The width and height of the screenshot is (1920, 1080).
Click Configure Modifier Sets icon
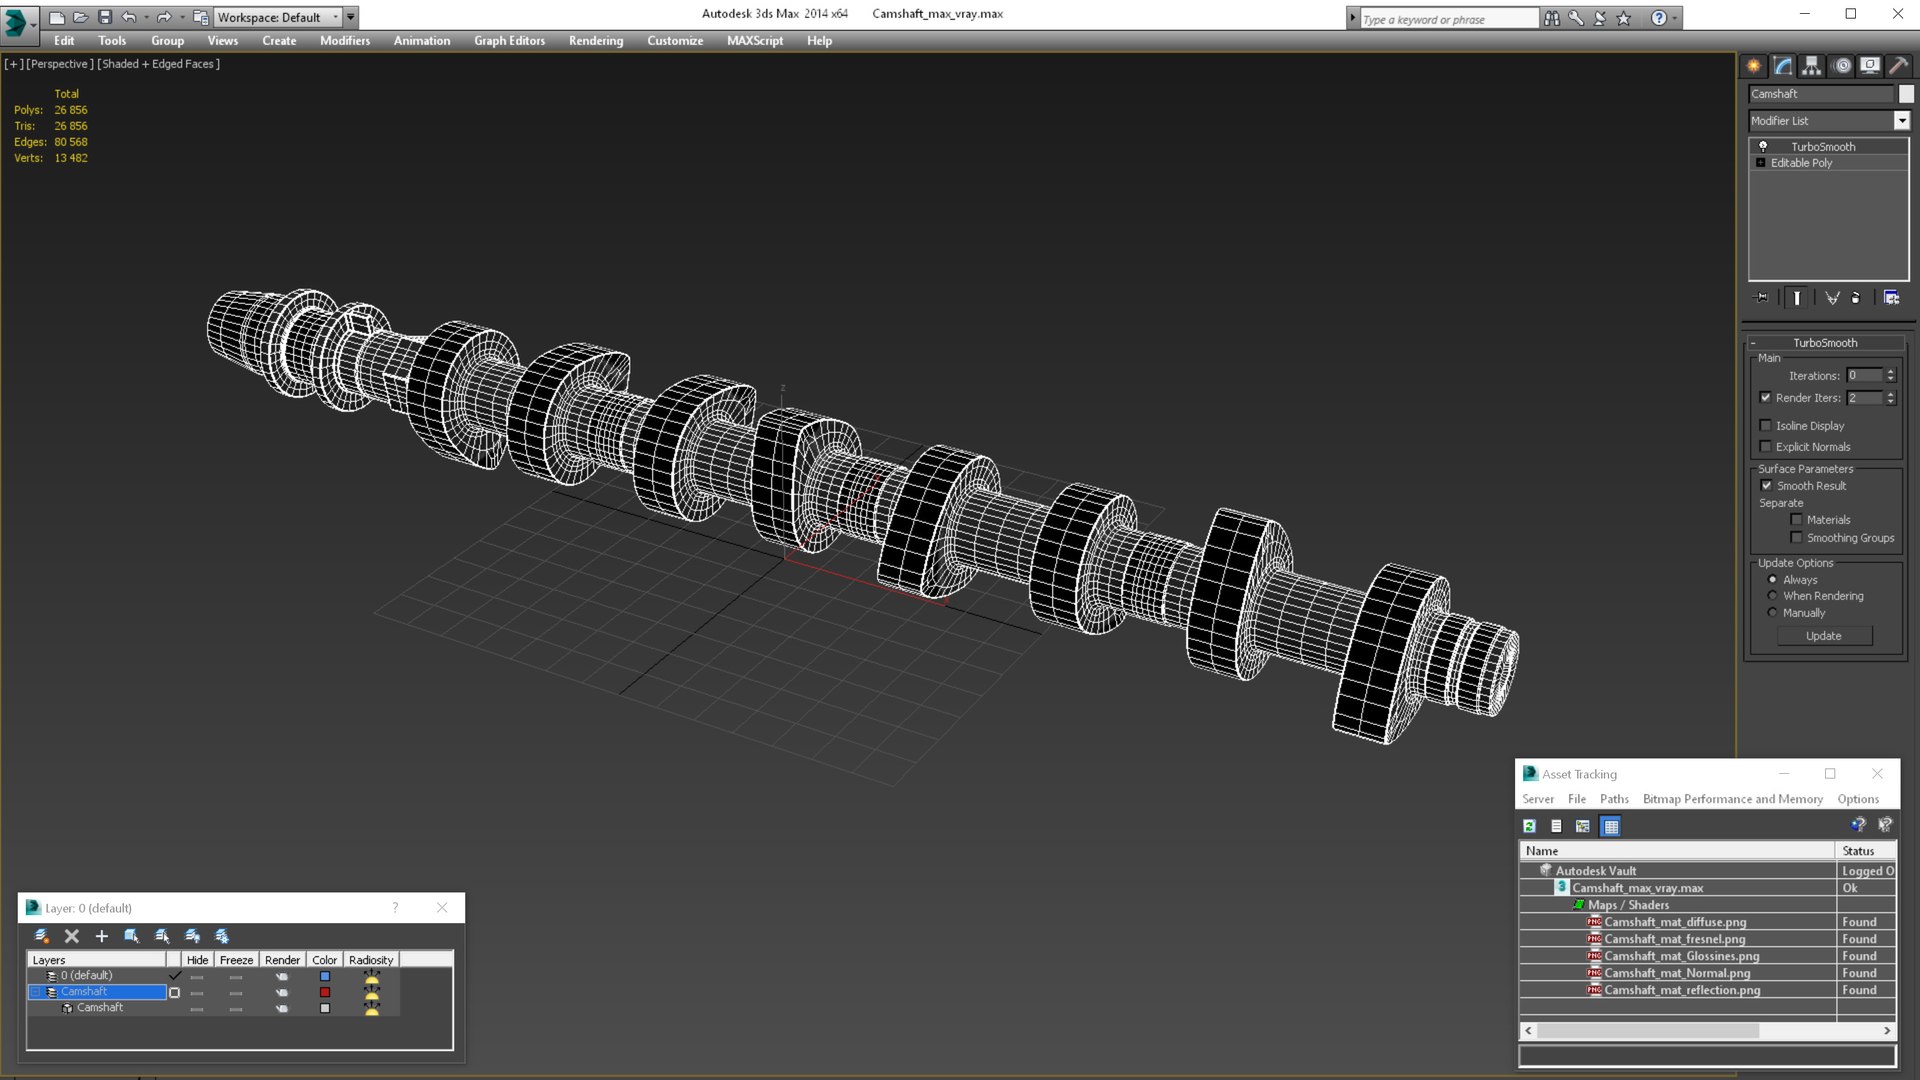1891,298
